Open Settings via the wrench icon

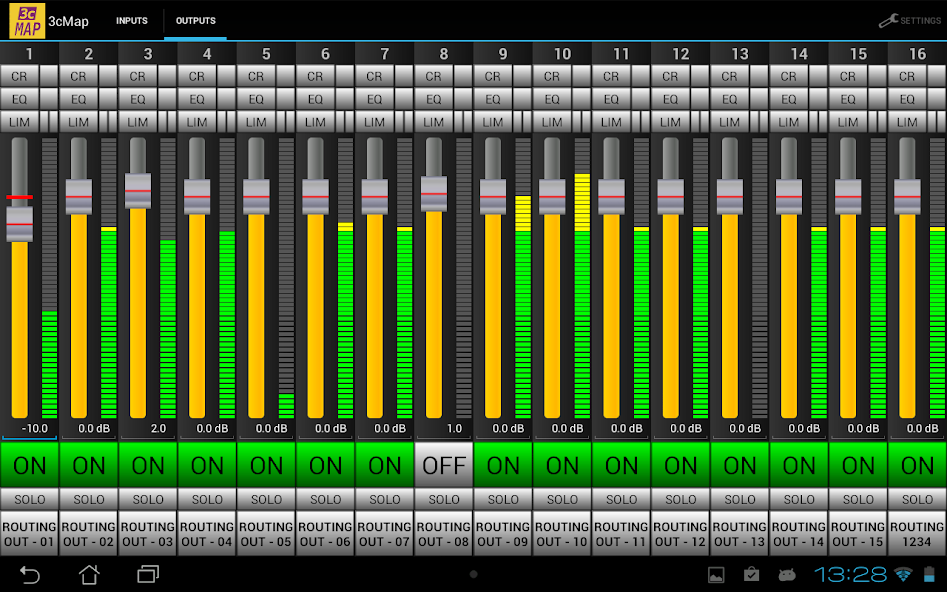point(909,20)
